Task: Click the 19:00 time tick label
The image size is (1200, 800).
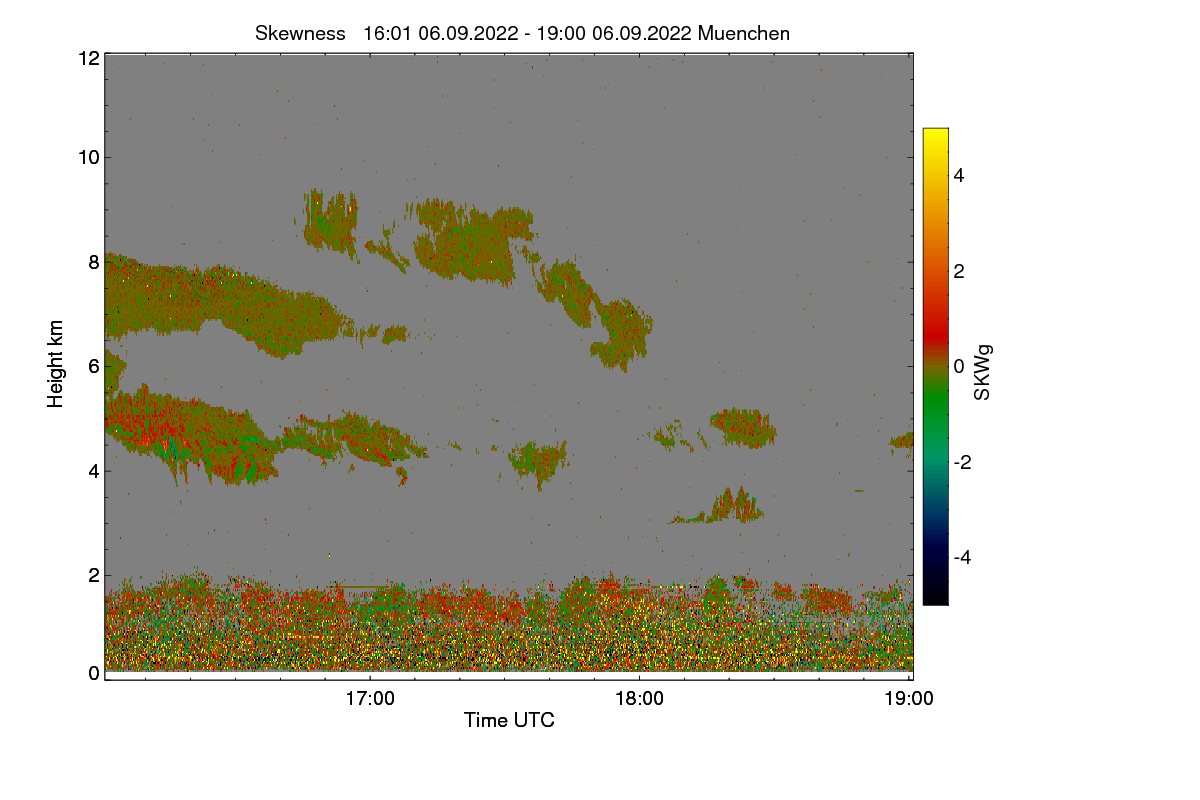Action: (908, 699)
